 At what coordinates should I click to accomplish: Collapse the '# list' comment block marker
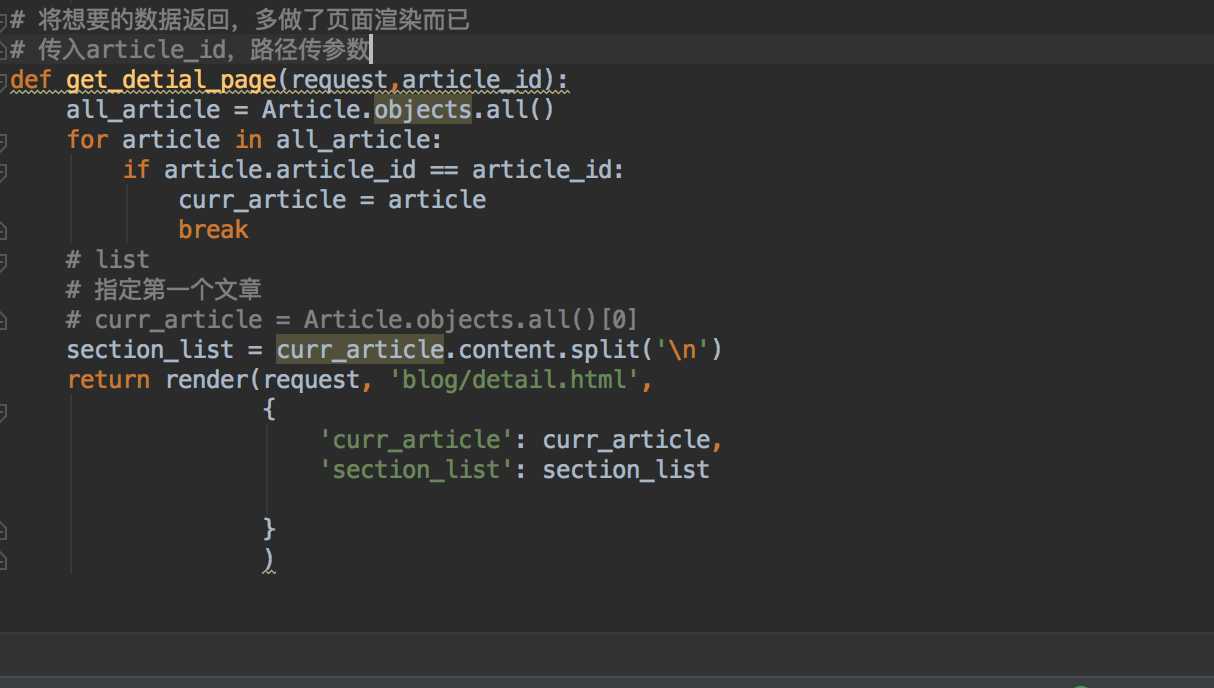tap(3, 261)
